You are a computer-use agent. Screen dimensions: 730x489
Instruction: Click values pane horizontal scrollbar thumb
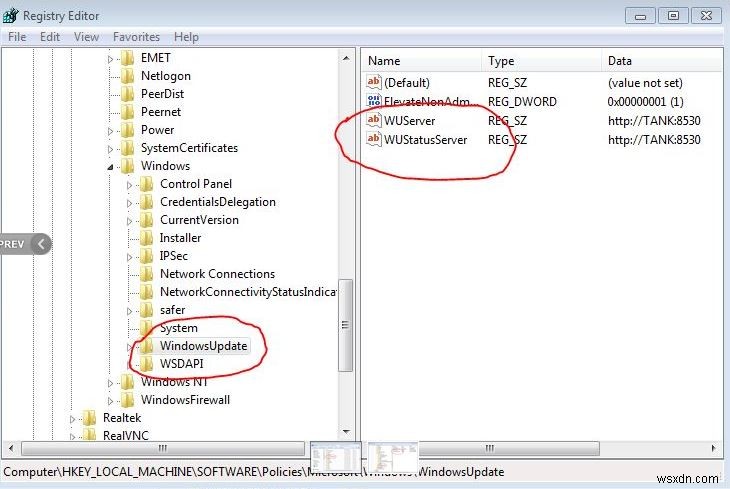tap(507, 448)
